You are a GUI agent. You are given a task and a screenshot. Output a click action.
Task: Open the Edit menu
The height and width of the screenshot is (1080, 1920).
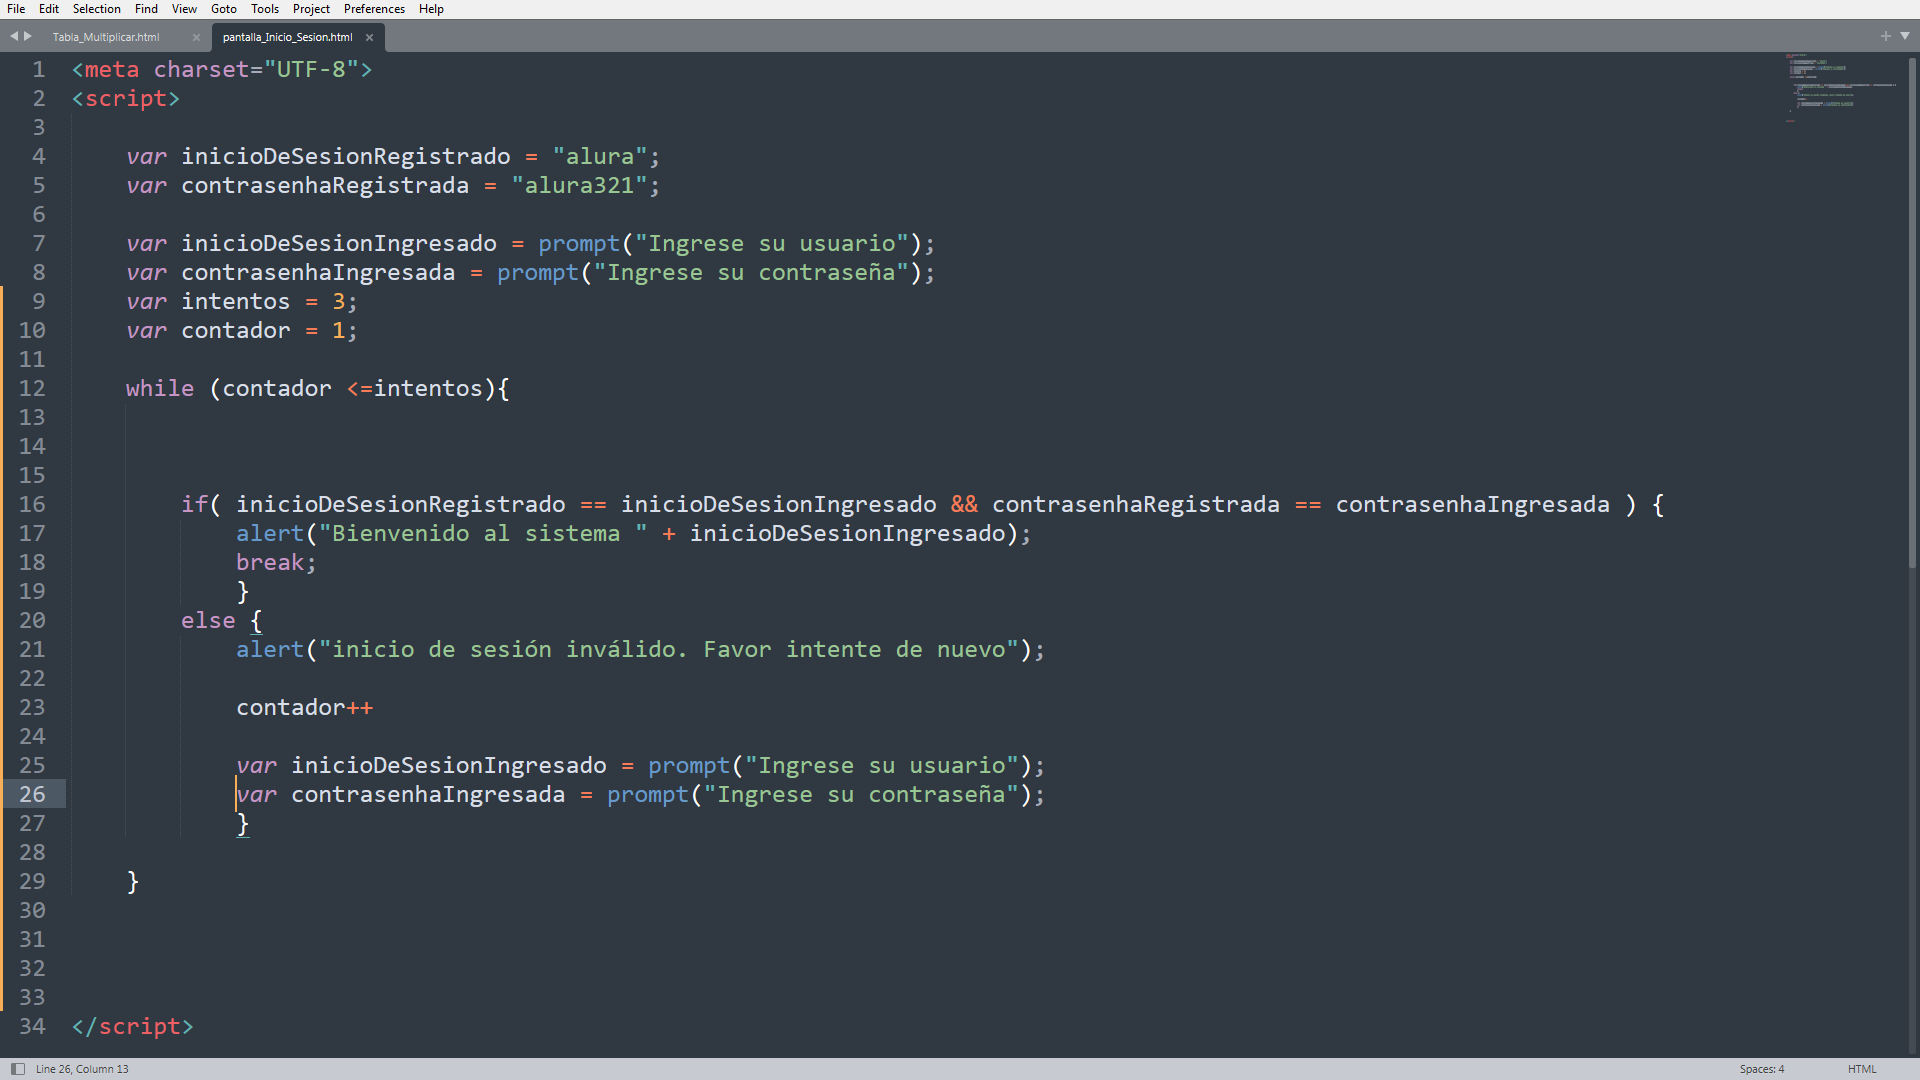click(49, 9)
